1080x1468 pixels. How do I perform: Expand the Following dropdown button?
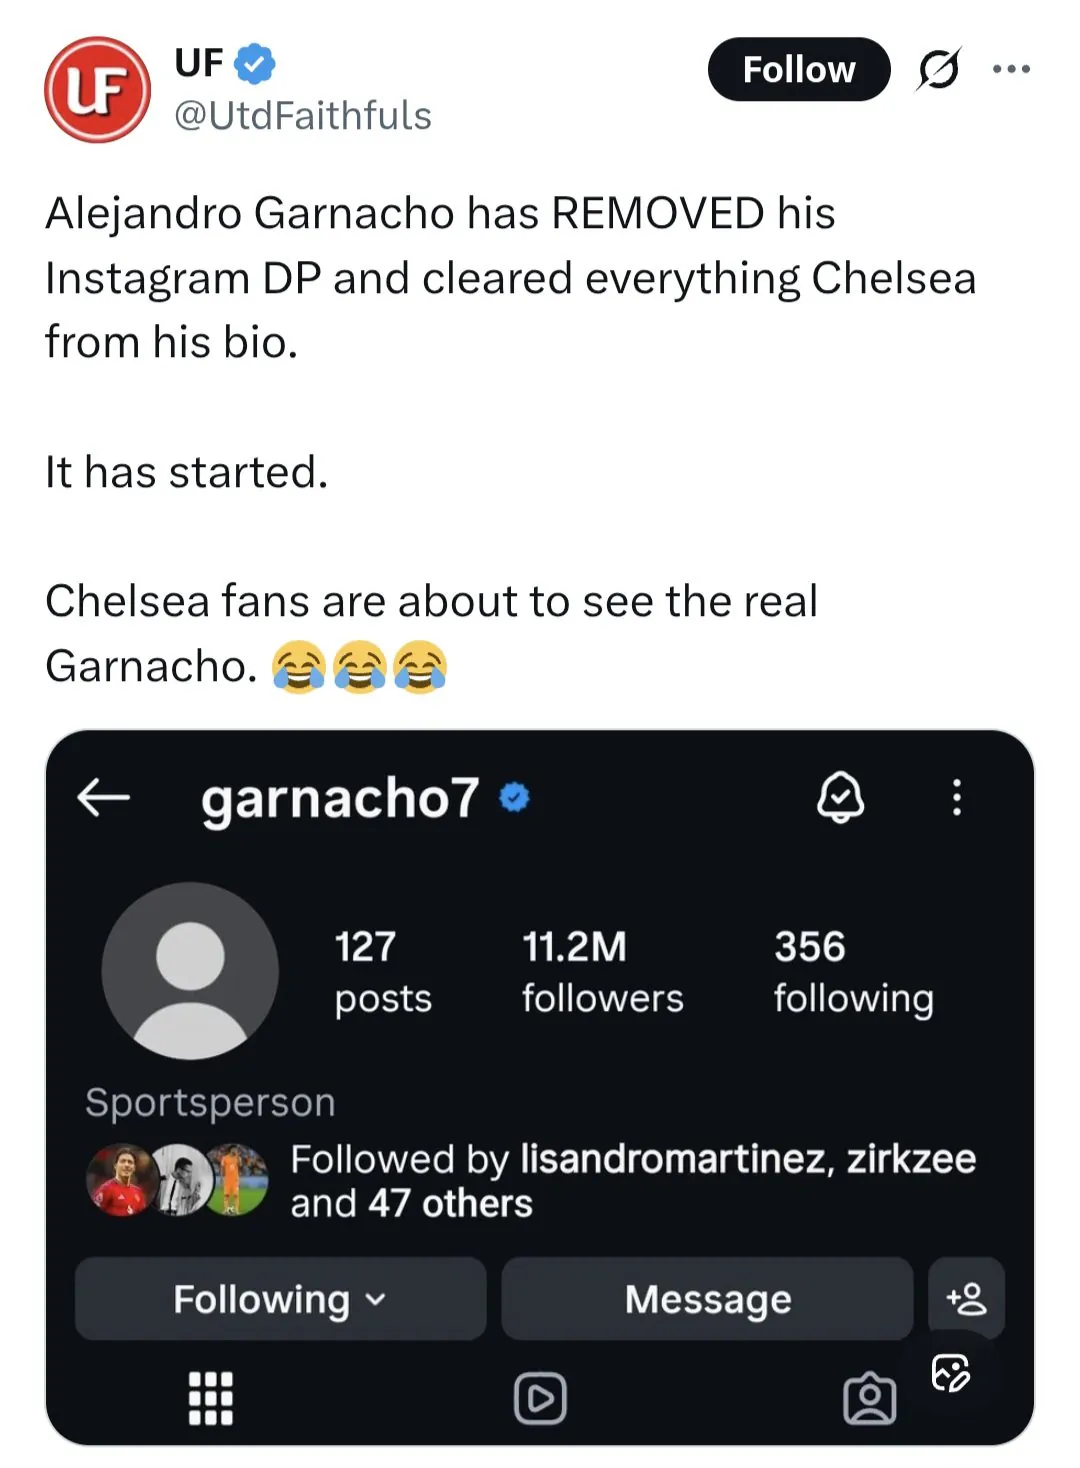click(x=280, y=1298)
